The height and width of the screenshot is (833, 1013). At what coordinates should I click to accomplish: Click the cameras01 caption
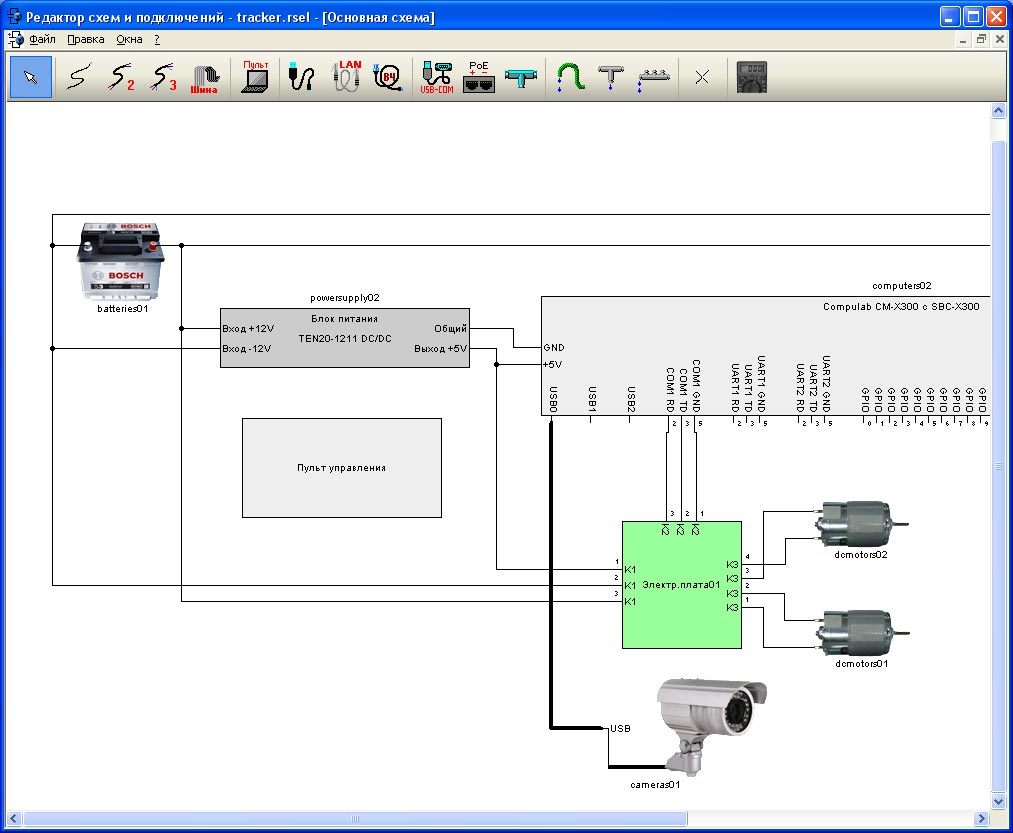coord(655,785)
